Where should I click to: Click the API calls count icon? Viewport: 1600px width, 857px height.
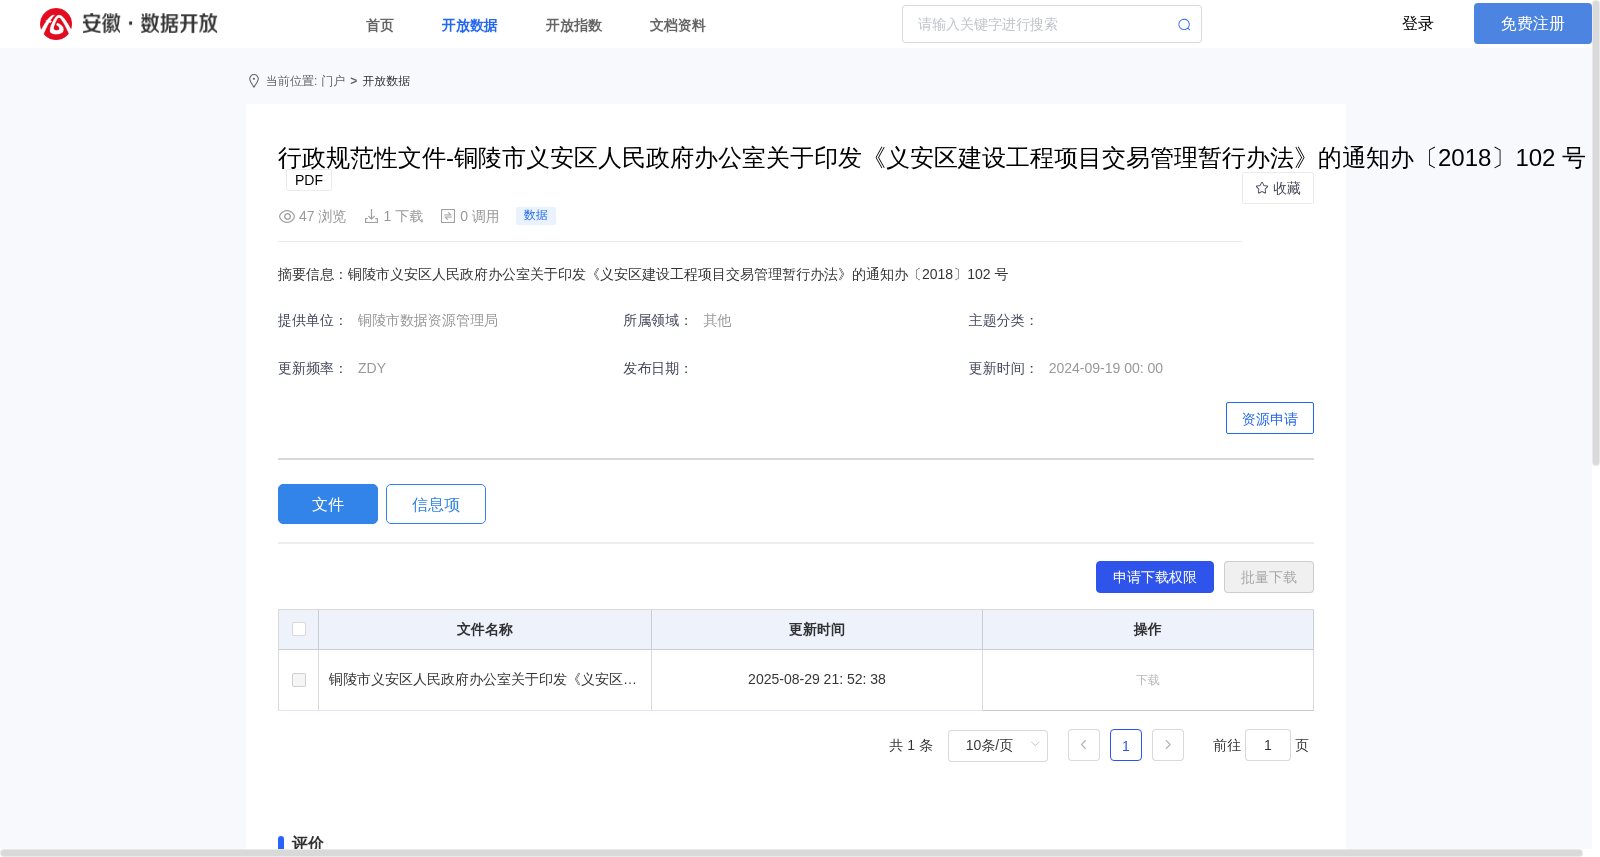pos(448,216)
